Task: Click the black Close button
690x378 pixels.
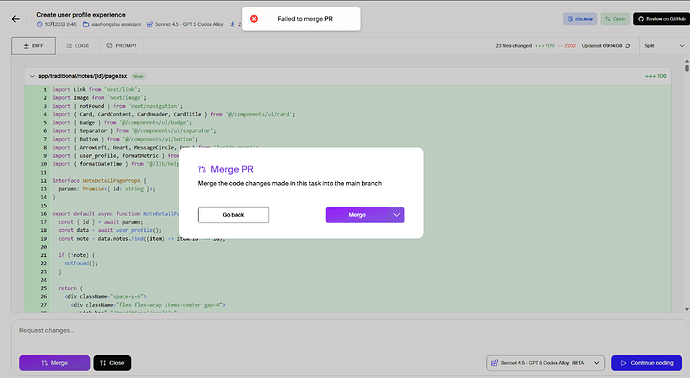Action: pyautogui.click(x=112, y=363)
